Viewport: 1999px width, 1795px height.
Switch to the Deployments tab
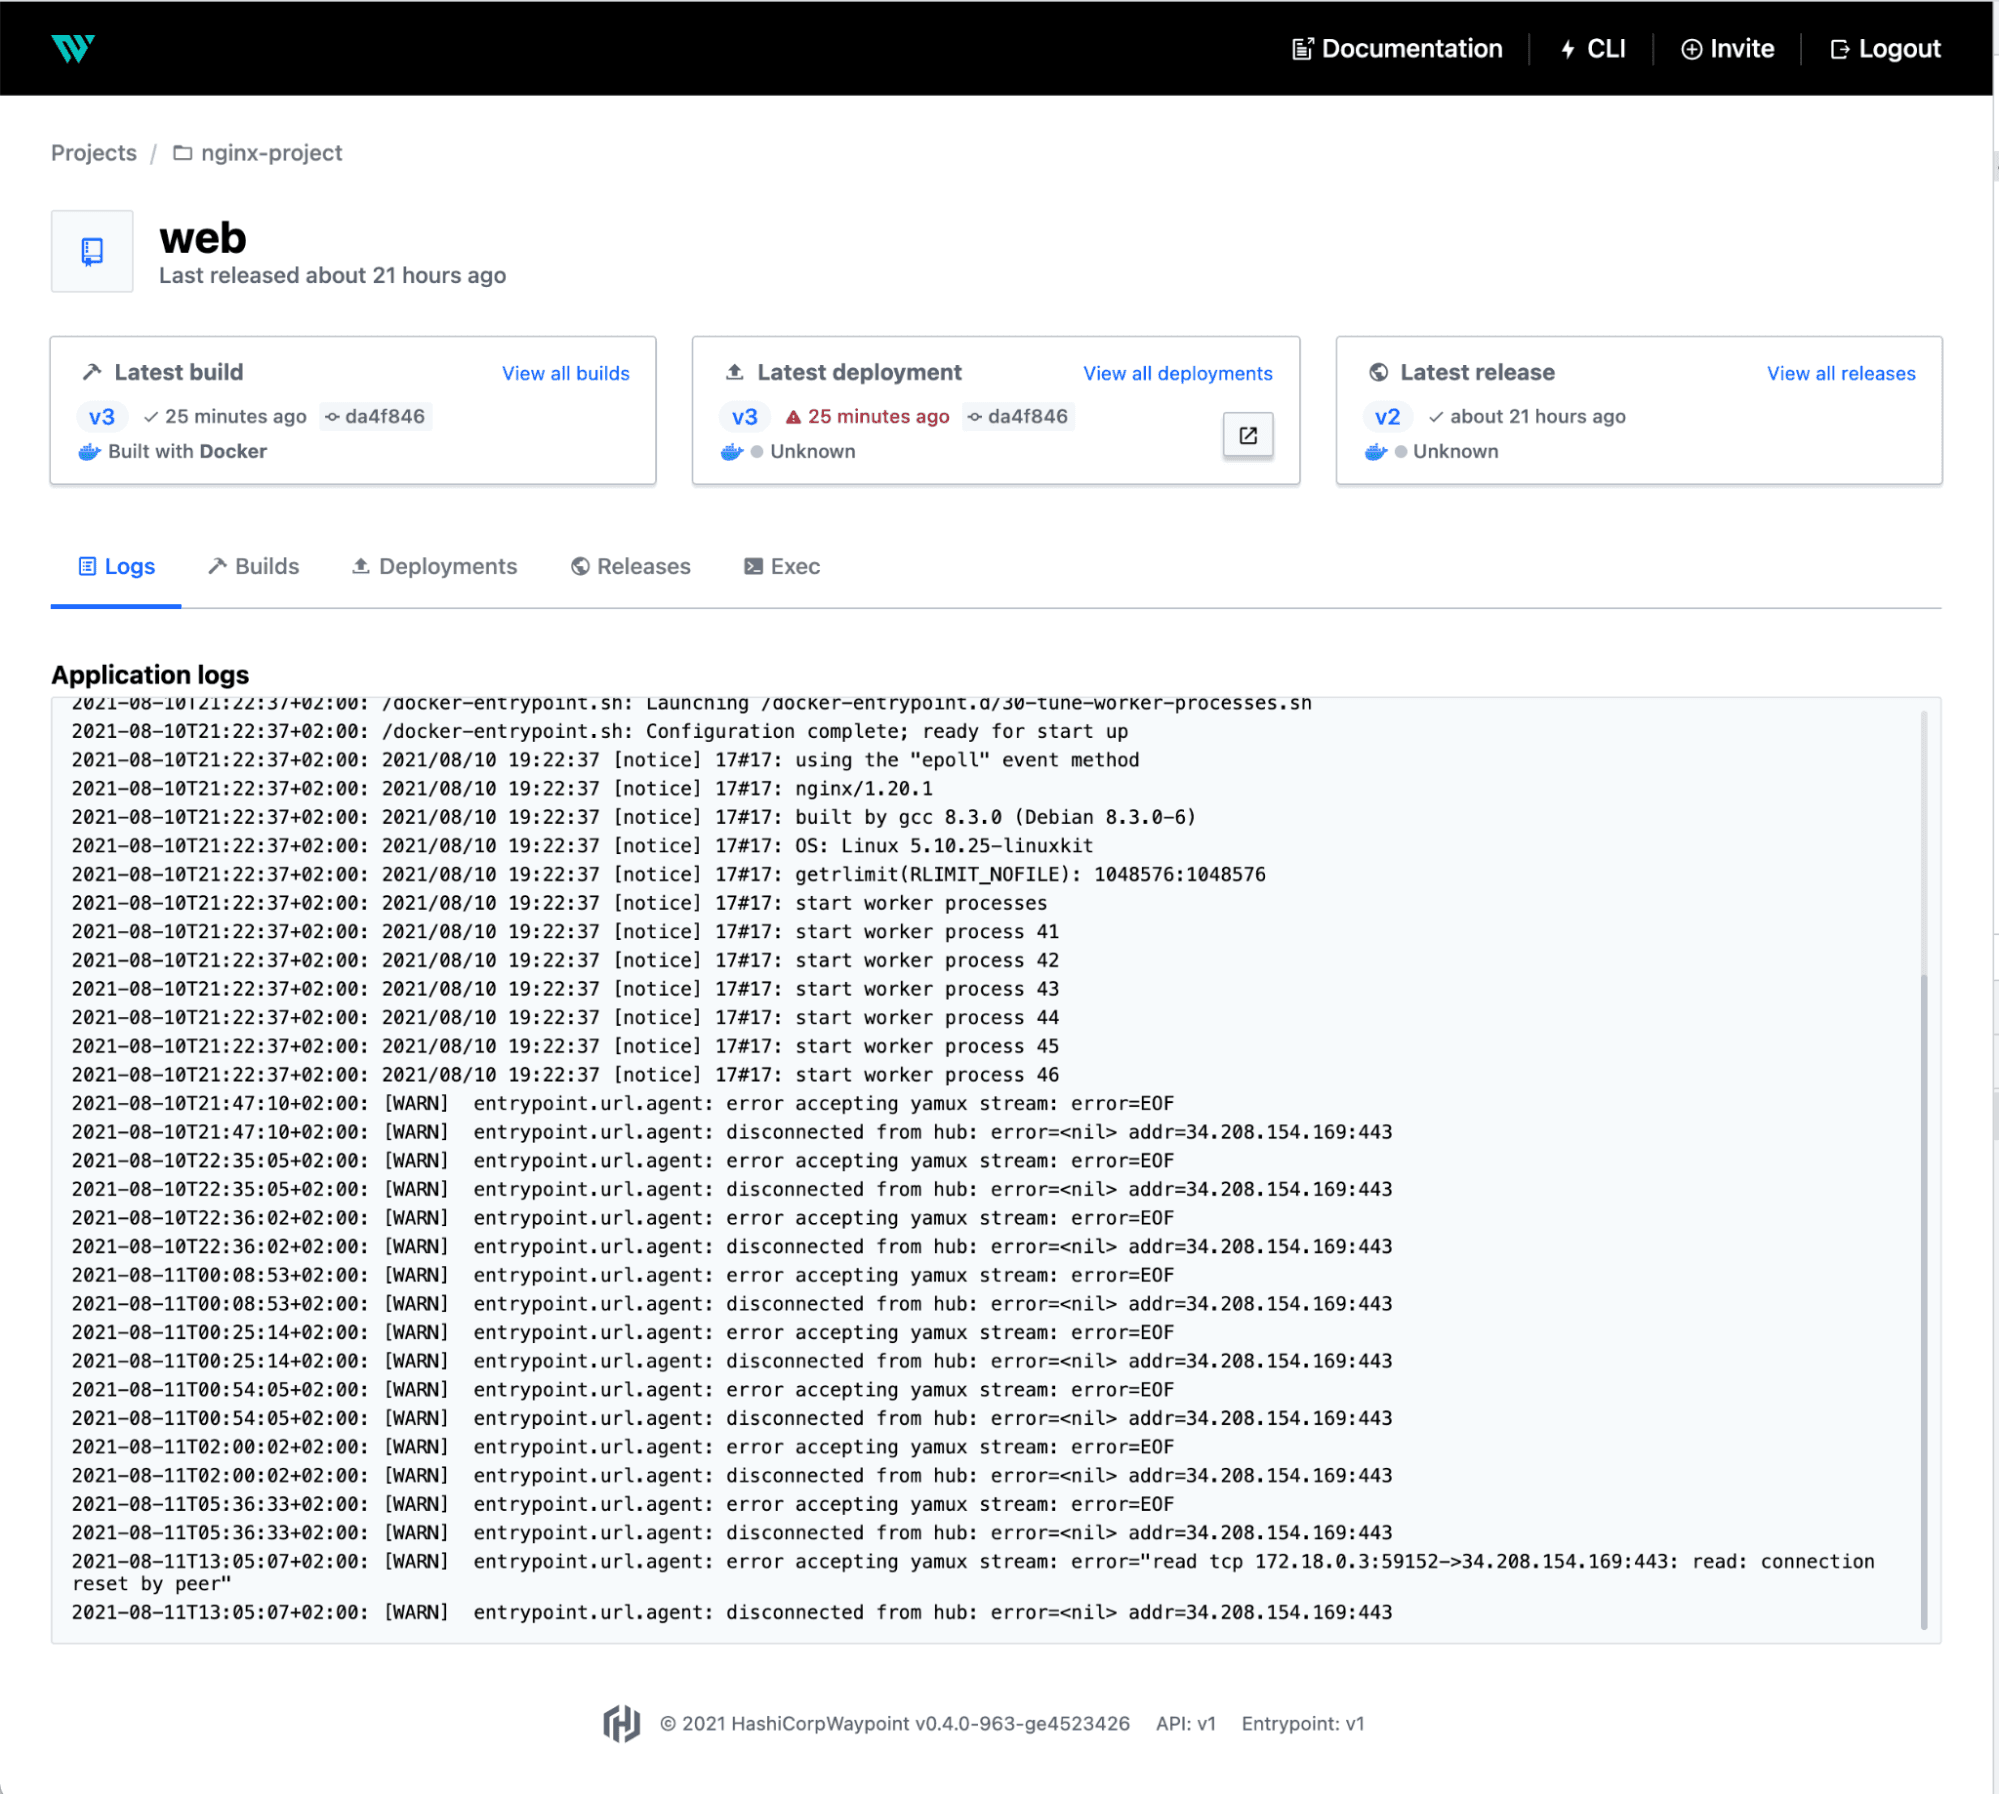coord(435,566)
